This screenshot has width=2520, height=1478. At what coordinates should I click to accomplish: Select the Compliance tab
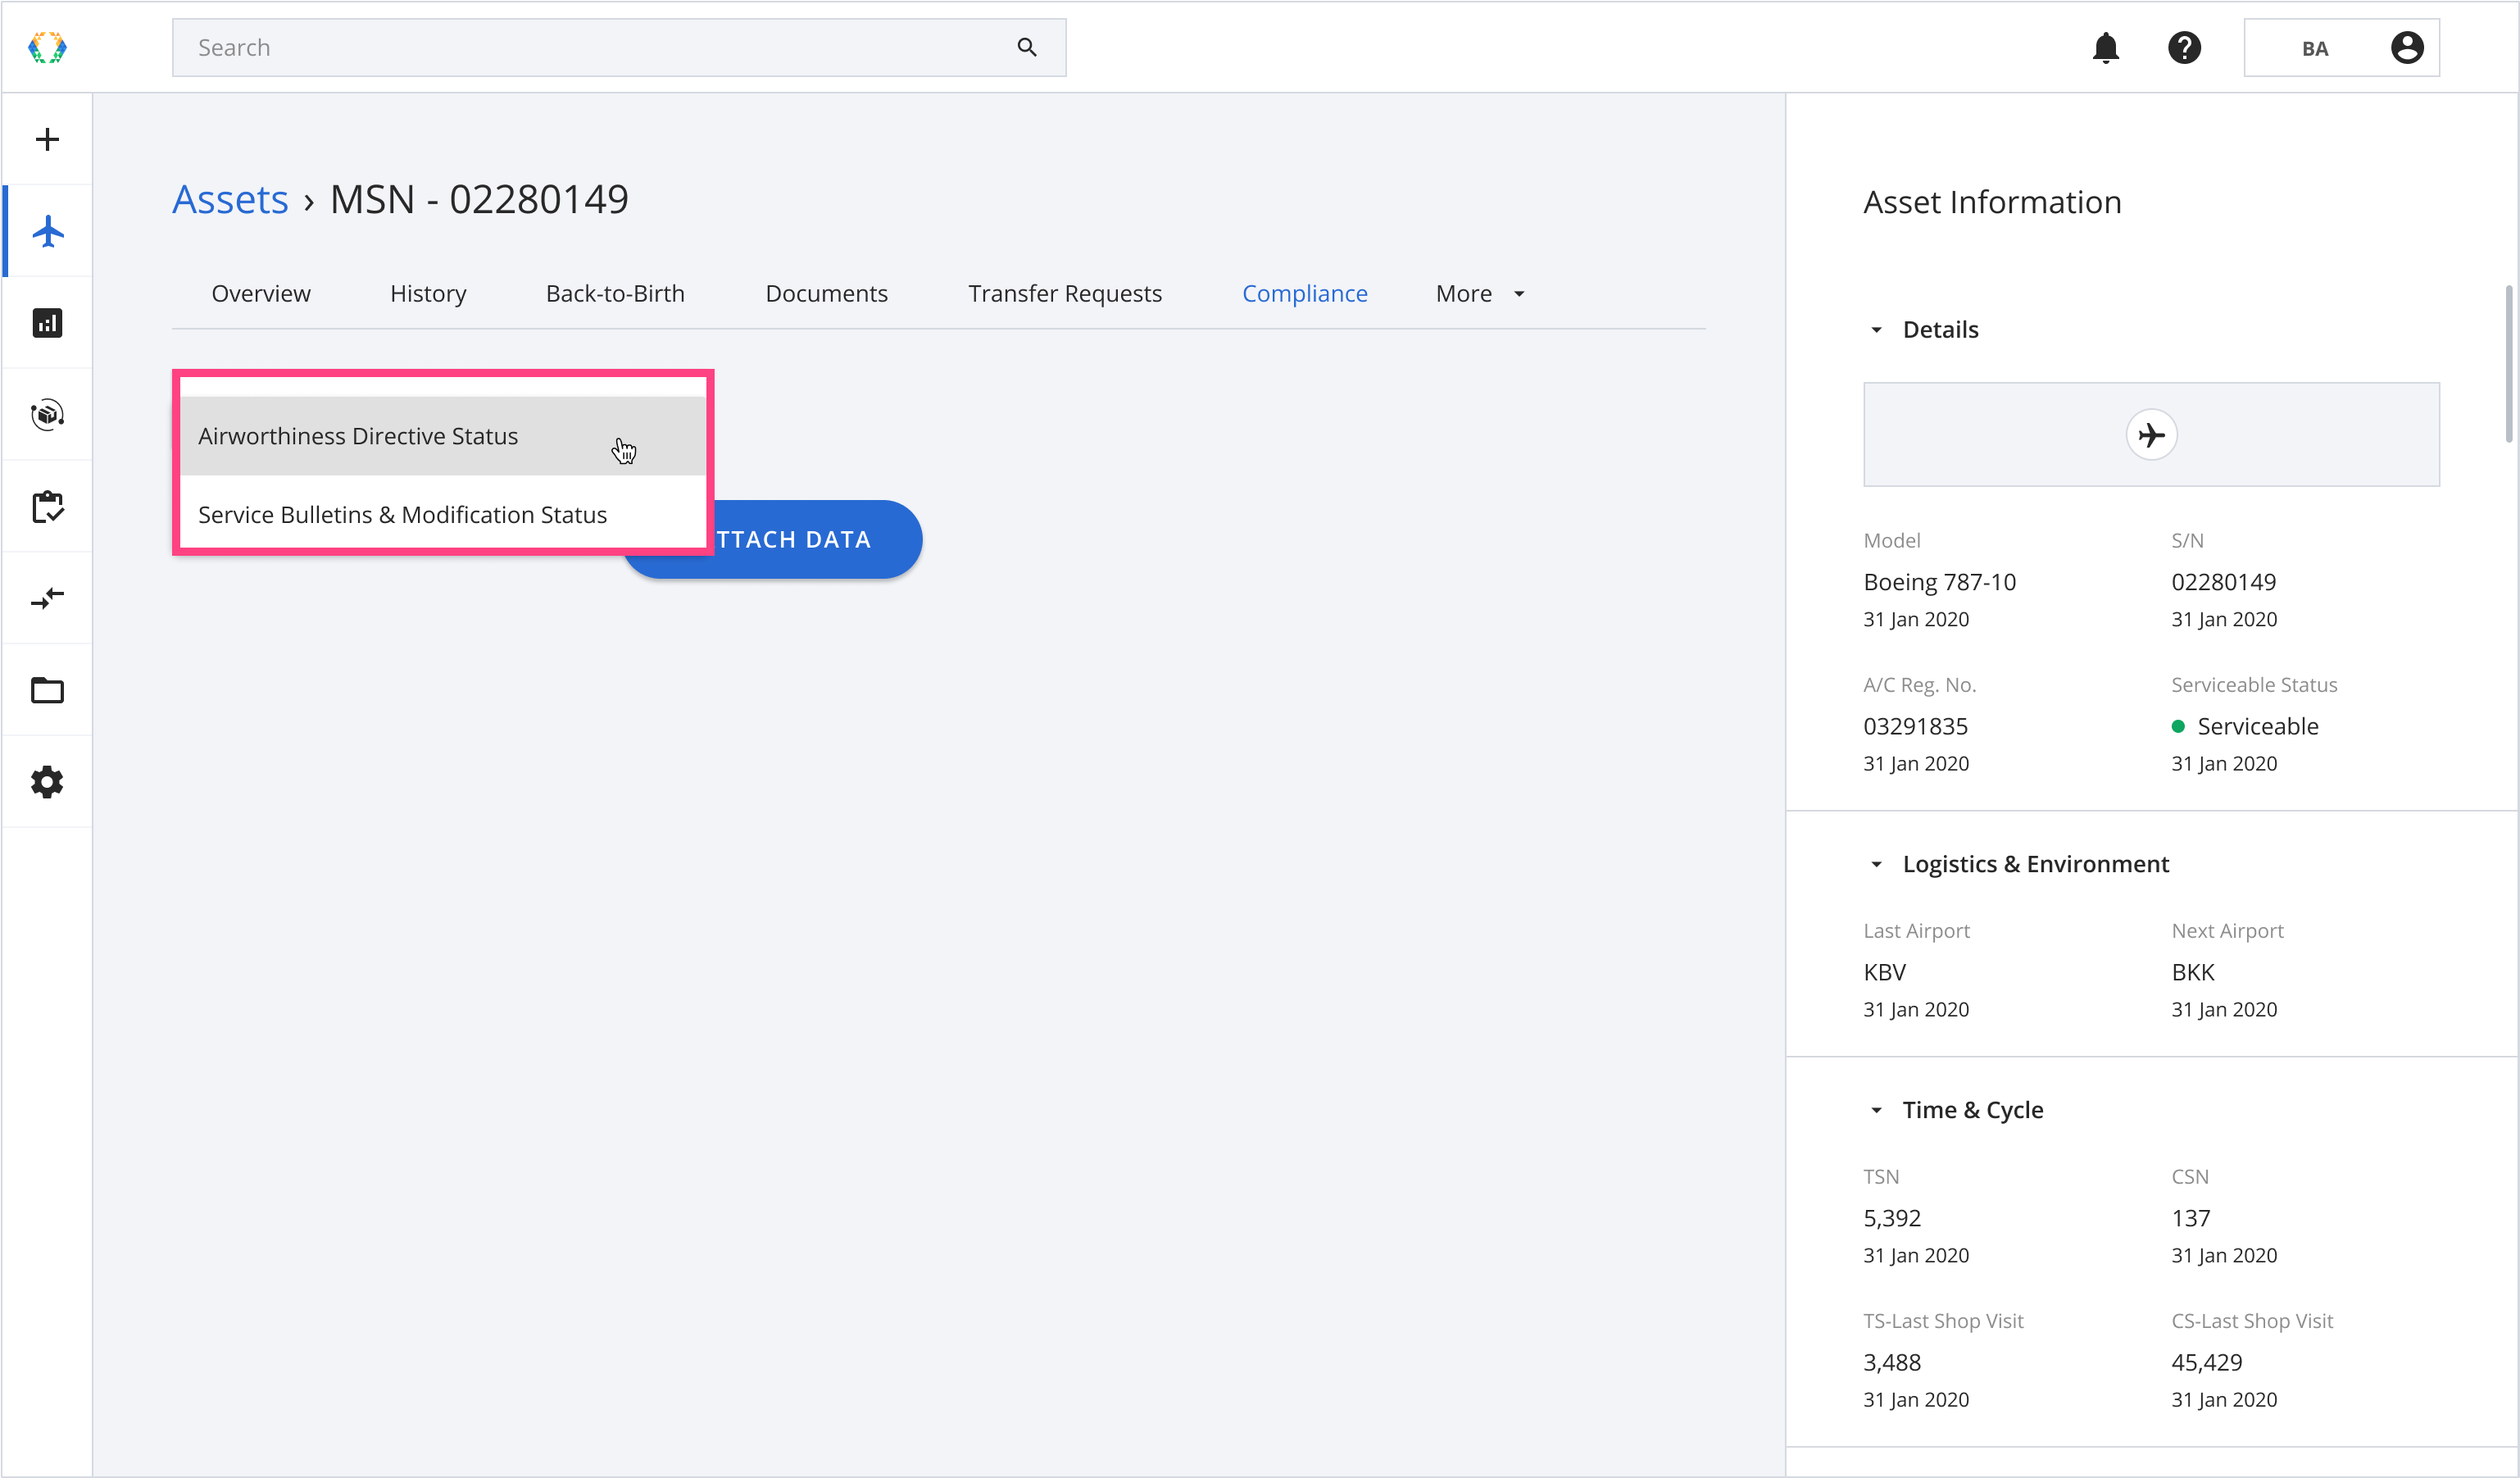coord(1304,293)
